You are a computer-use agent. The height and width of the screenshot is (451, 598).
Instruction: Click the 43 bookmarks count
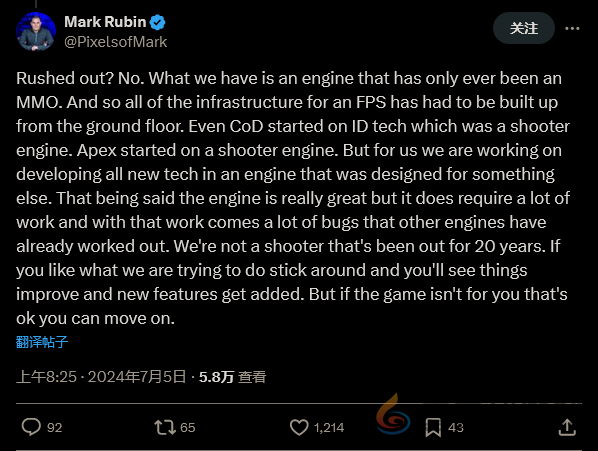coord(456,427)
